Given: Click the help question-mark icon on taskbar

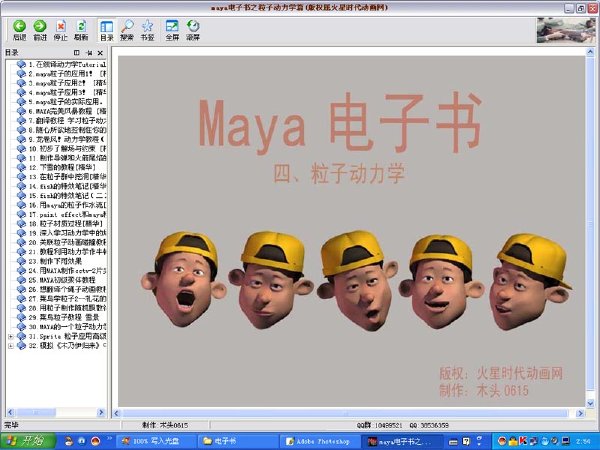Looking at the screenshot, I should click(466, 442).
